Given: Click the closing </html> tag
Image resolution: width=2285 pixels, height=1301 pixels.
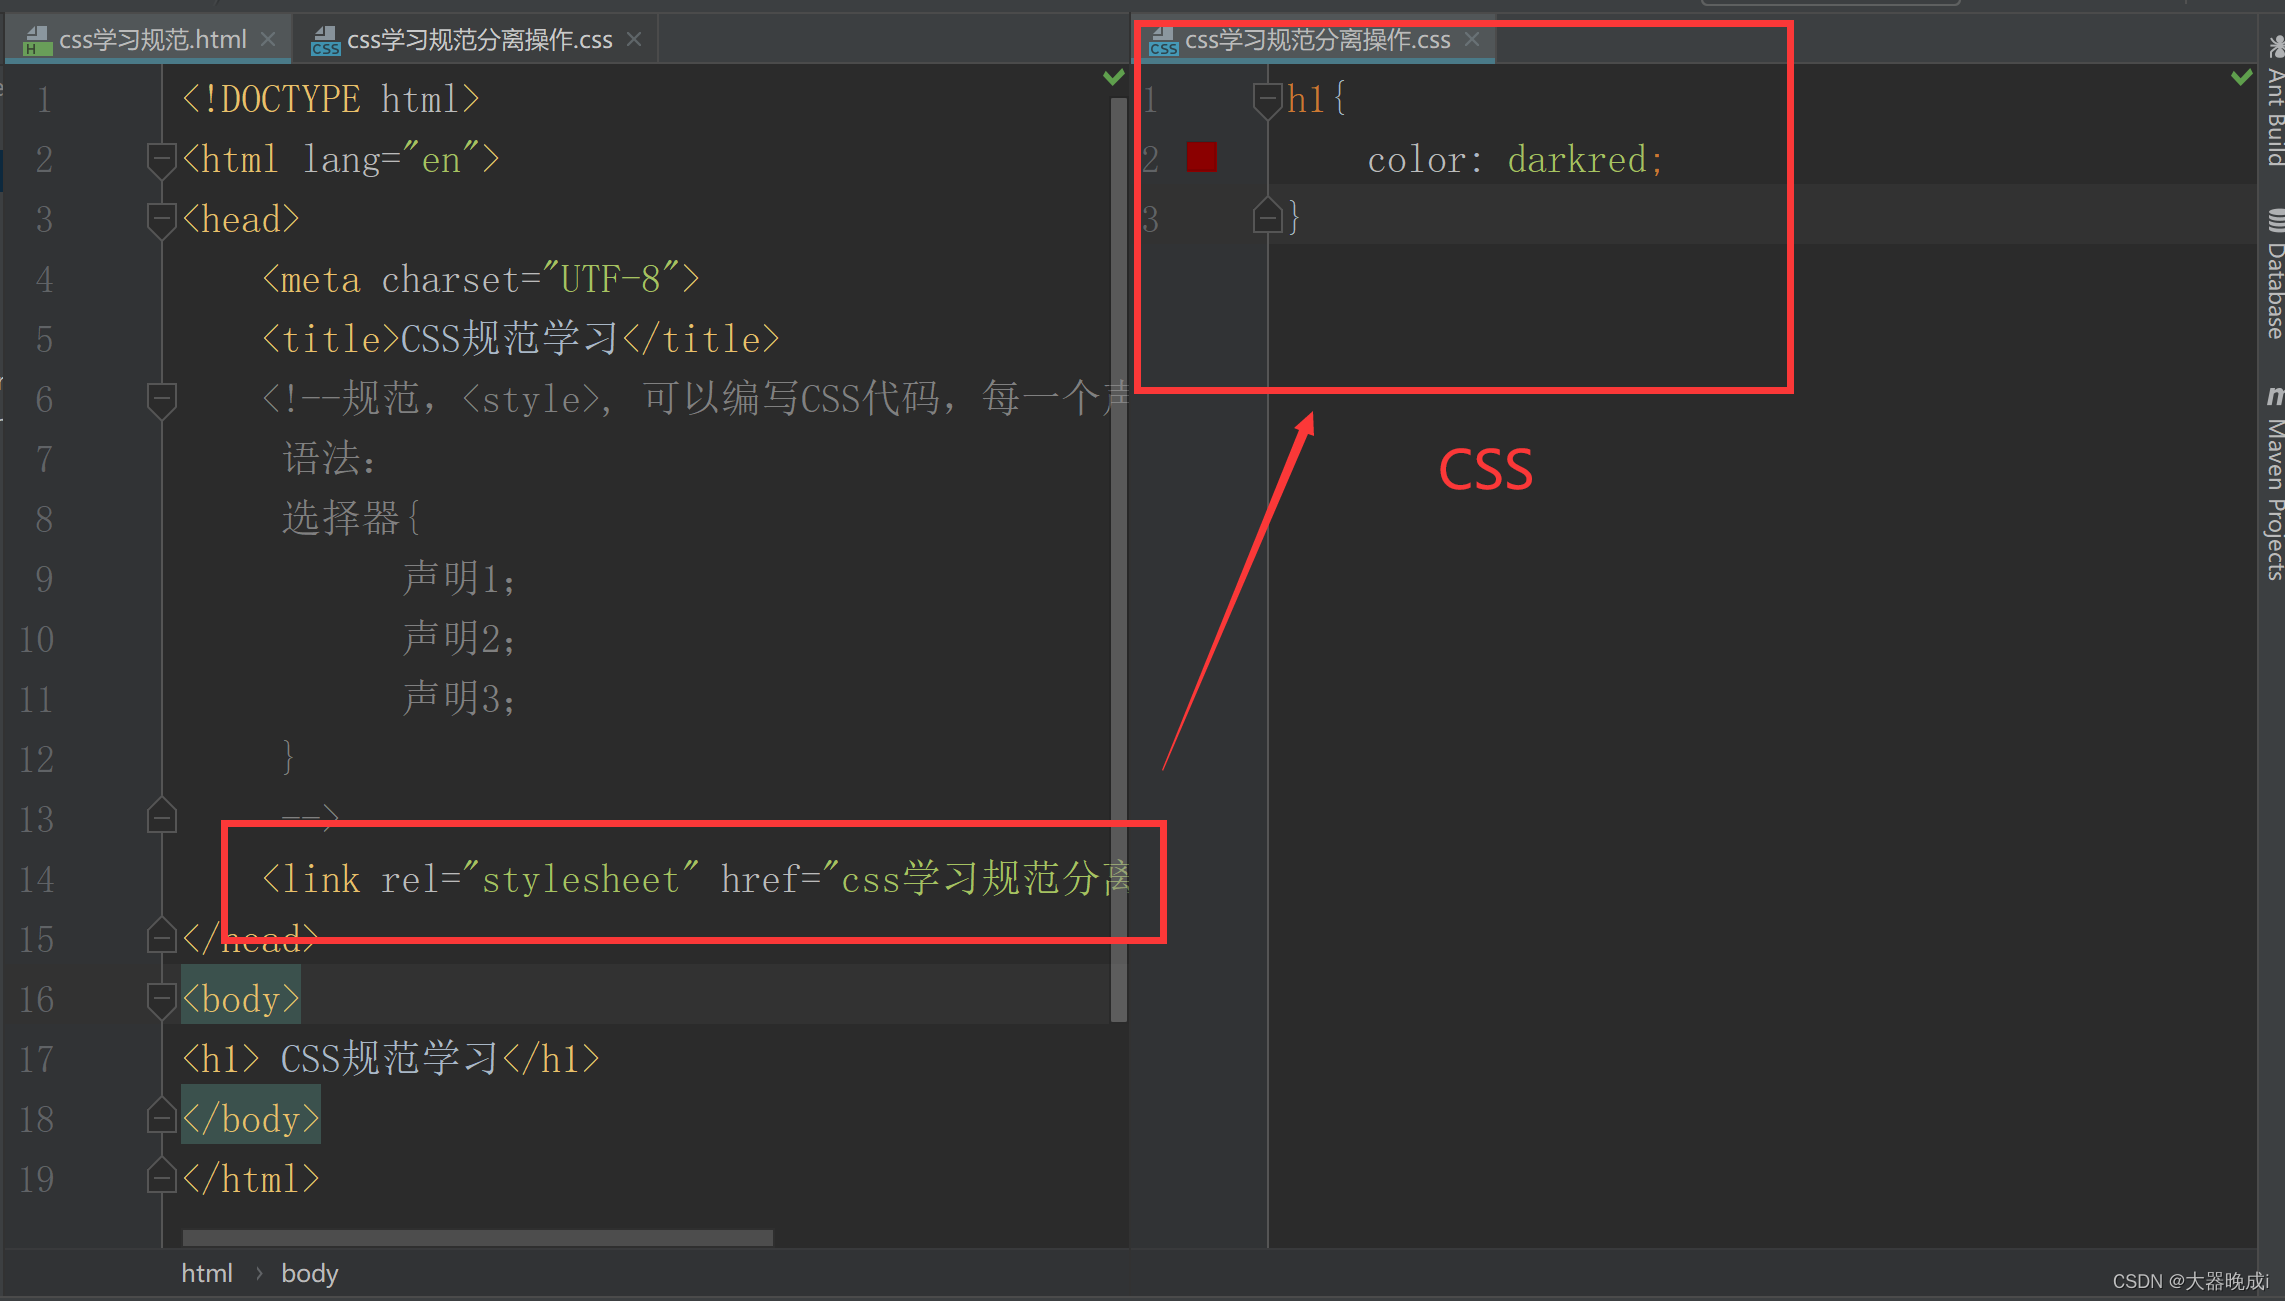Looking at the screenshot, I should (251, 1180).
